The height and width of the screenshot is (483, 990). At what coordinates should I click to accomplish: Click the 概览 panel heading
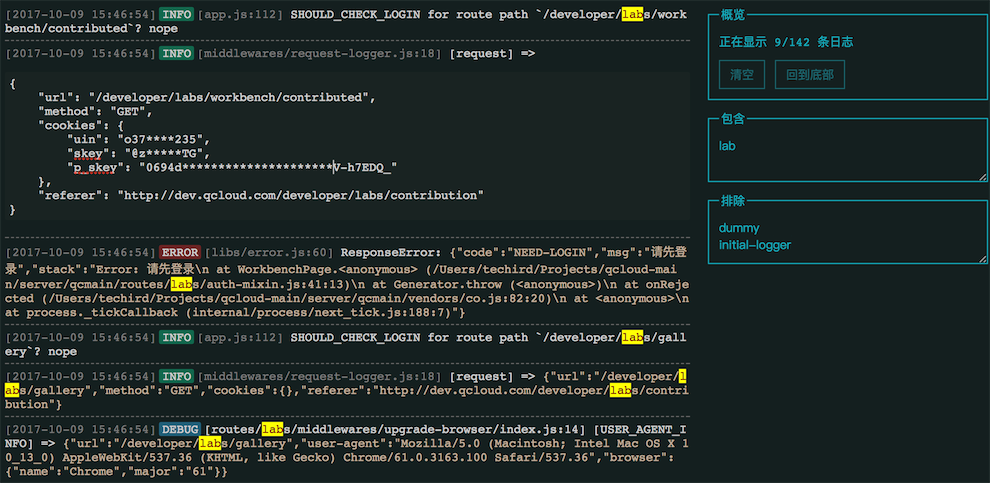pos(732,16)
